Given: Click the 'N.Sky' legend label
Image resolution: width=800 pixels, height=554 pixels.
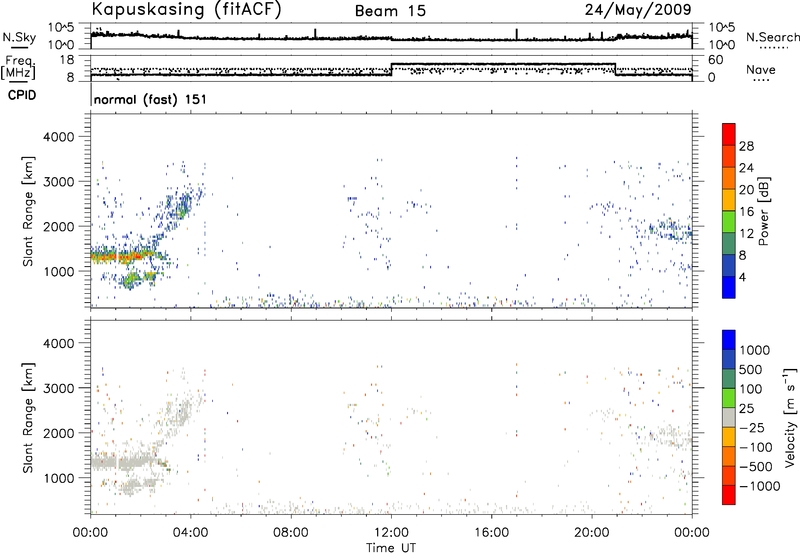Looking at the screenshot, I should click(19, 37).
